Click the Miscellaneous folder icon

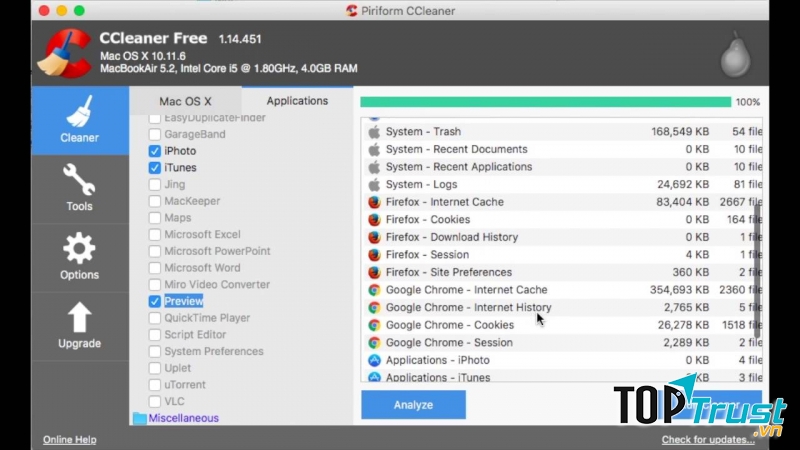pyautogui.click(x=139, y=418)
